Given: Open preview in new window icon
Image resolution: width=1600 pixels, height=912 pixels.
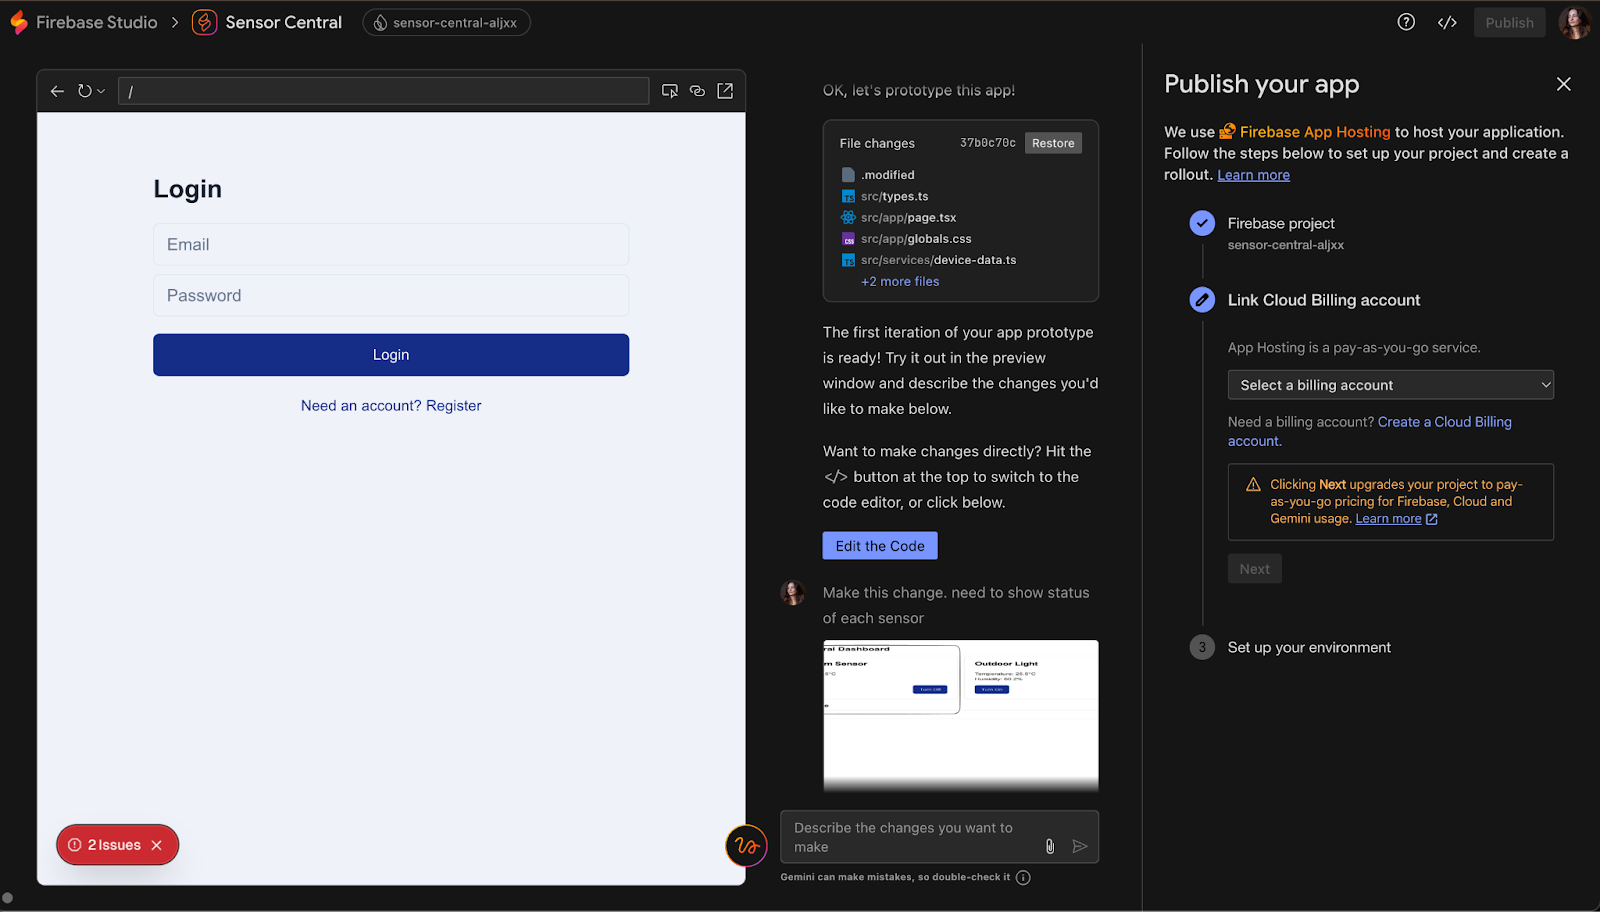Looking at the screenshot, I should coord(725,91).
